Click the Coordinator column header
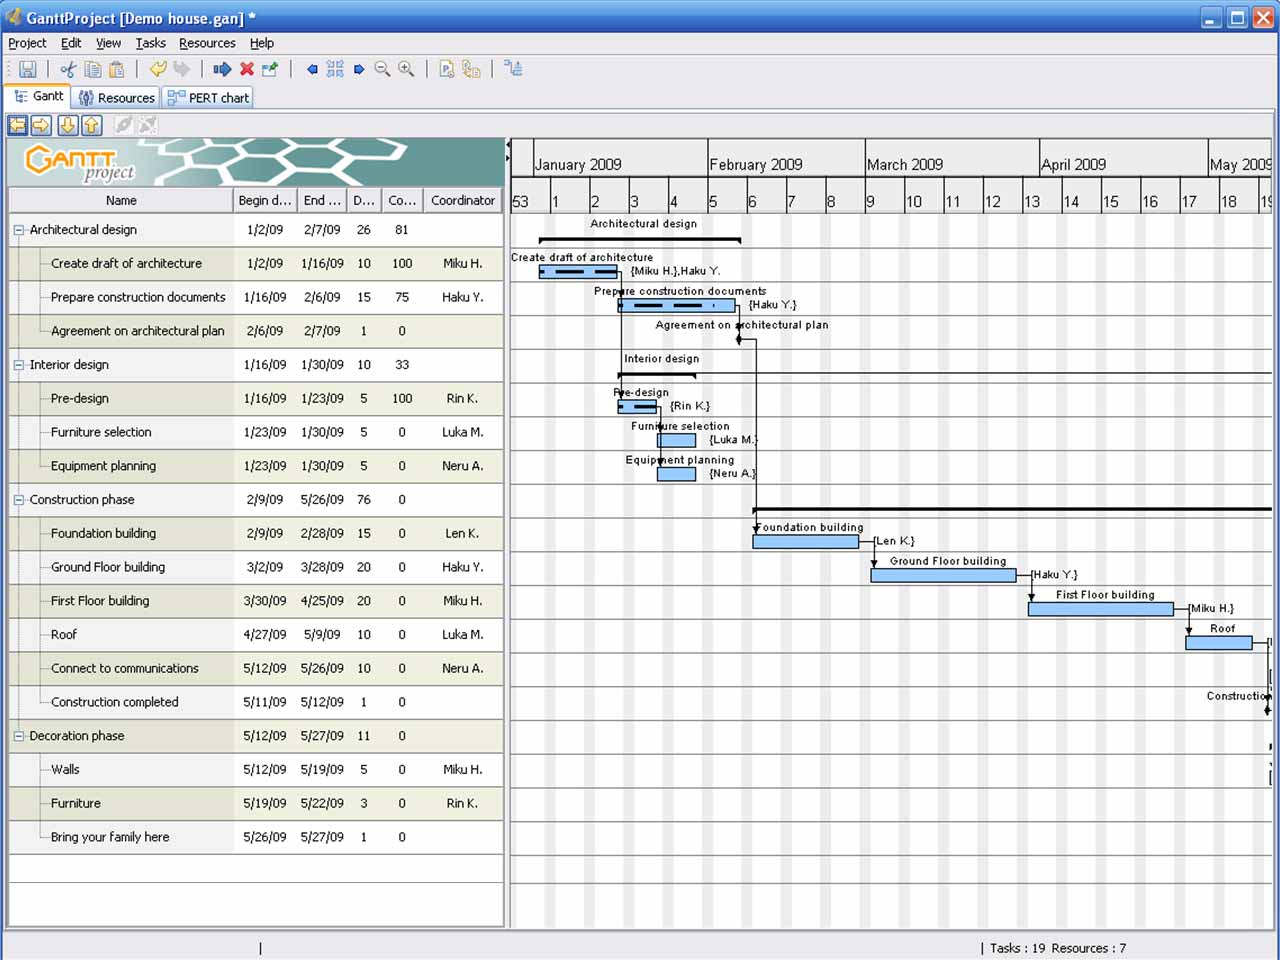 [x=463, y=200]
